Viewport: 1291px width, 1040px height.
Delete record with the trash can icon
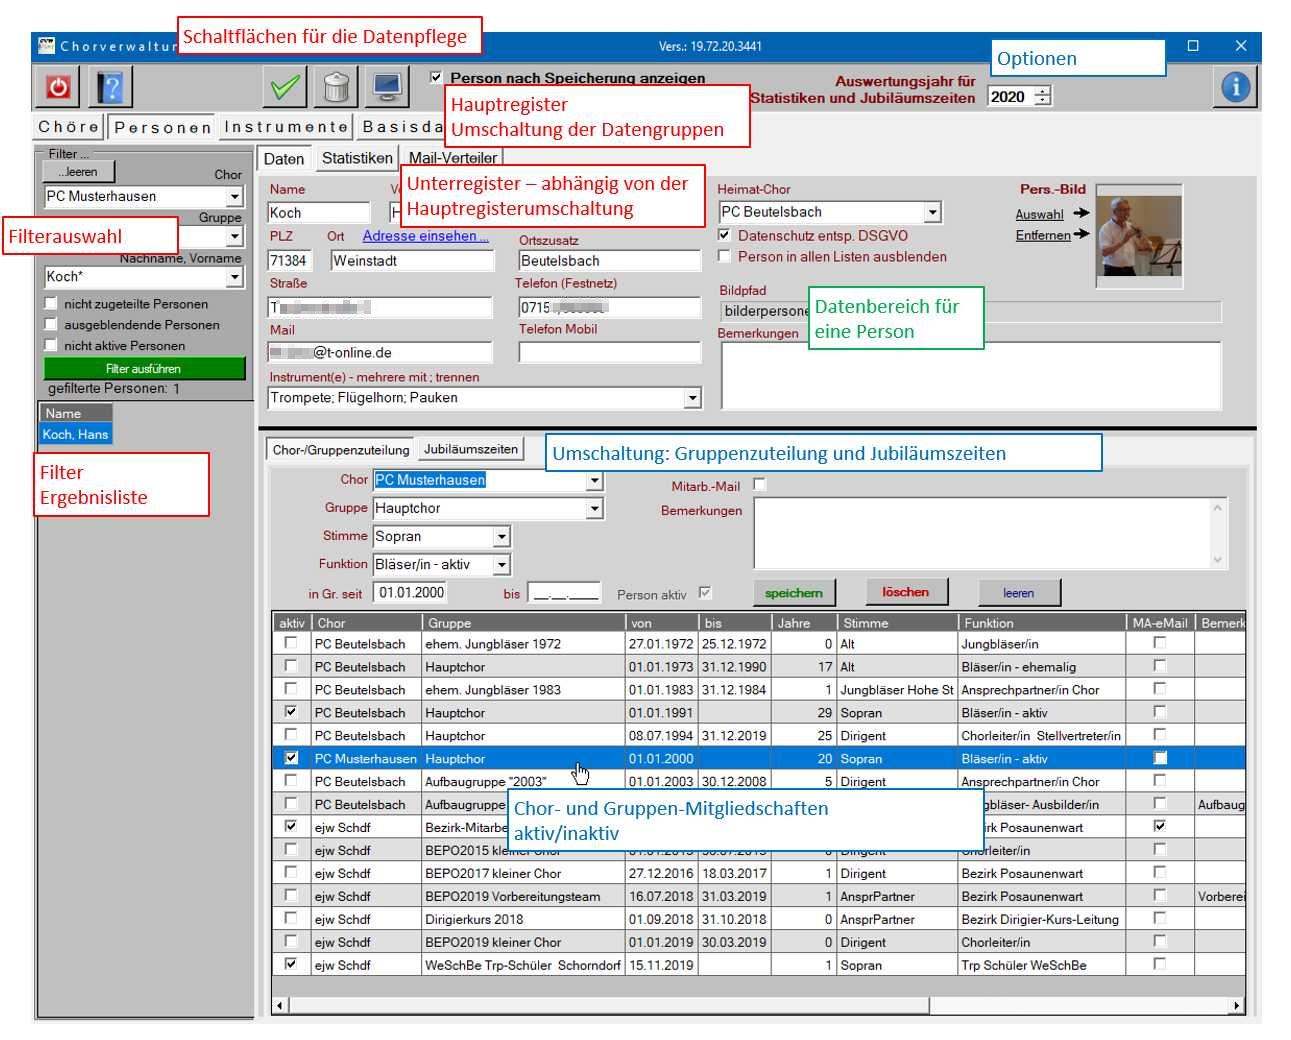pos(336,87)
